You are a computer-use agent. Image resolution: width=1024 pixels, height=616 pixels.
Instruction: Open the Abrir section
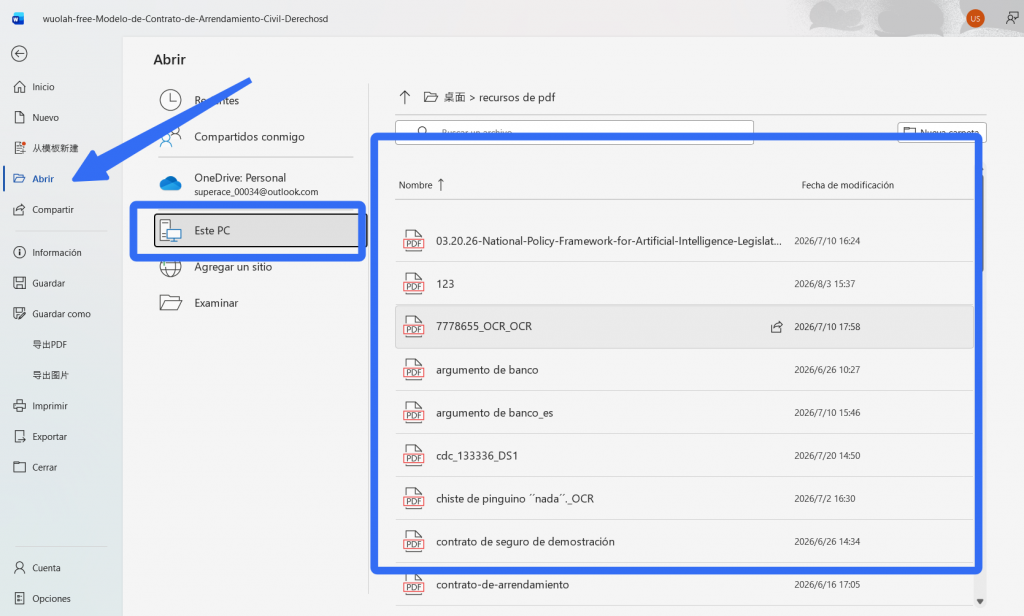click(x=43, y=179)
